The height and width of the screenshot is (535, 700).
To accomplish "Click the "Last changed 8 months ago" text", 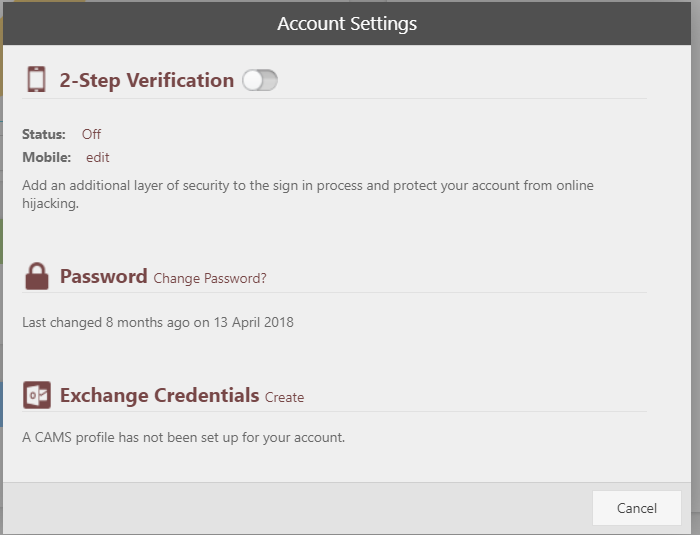I will pos(158,322).
